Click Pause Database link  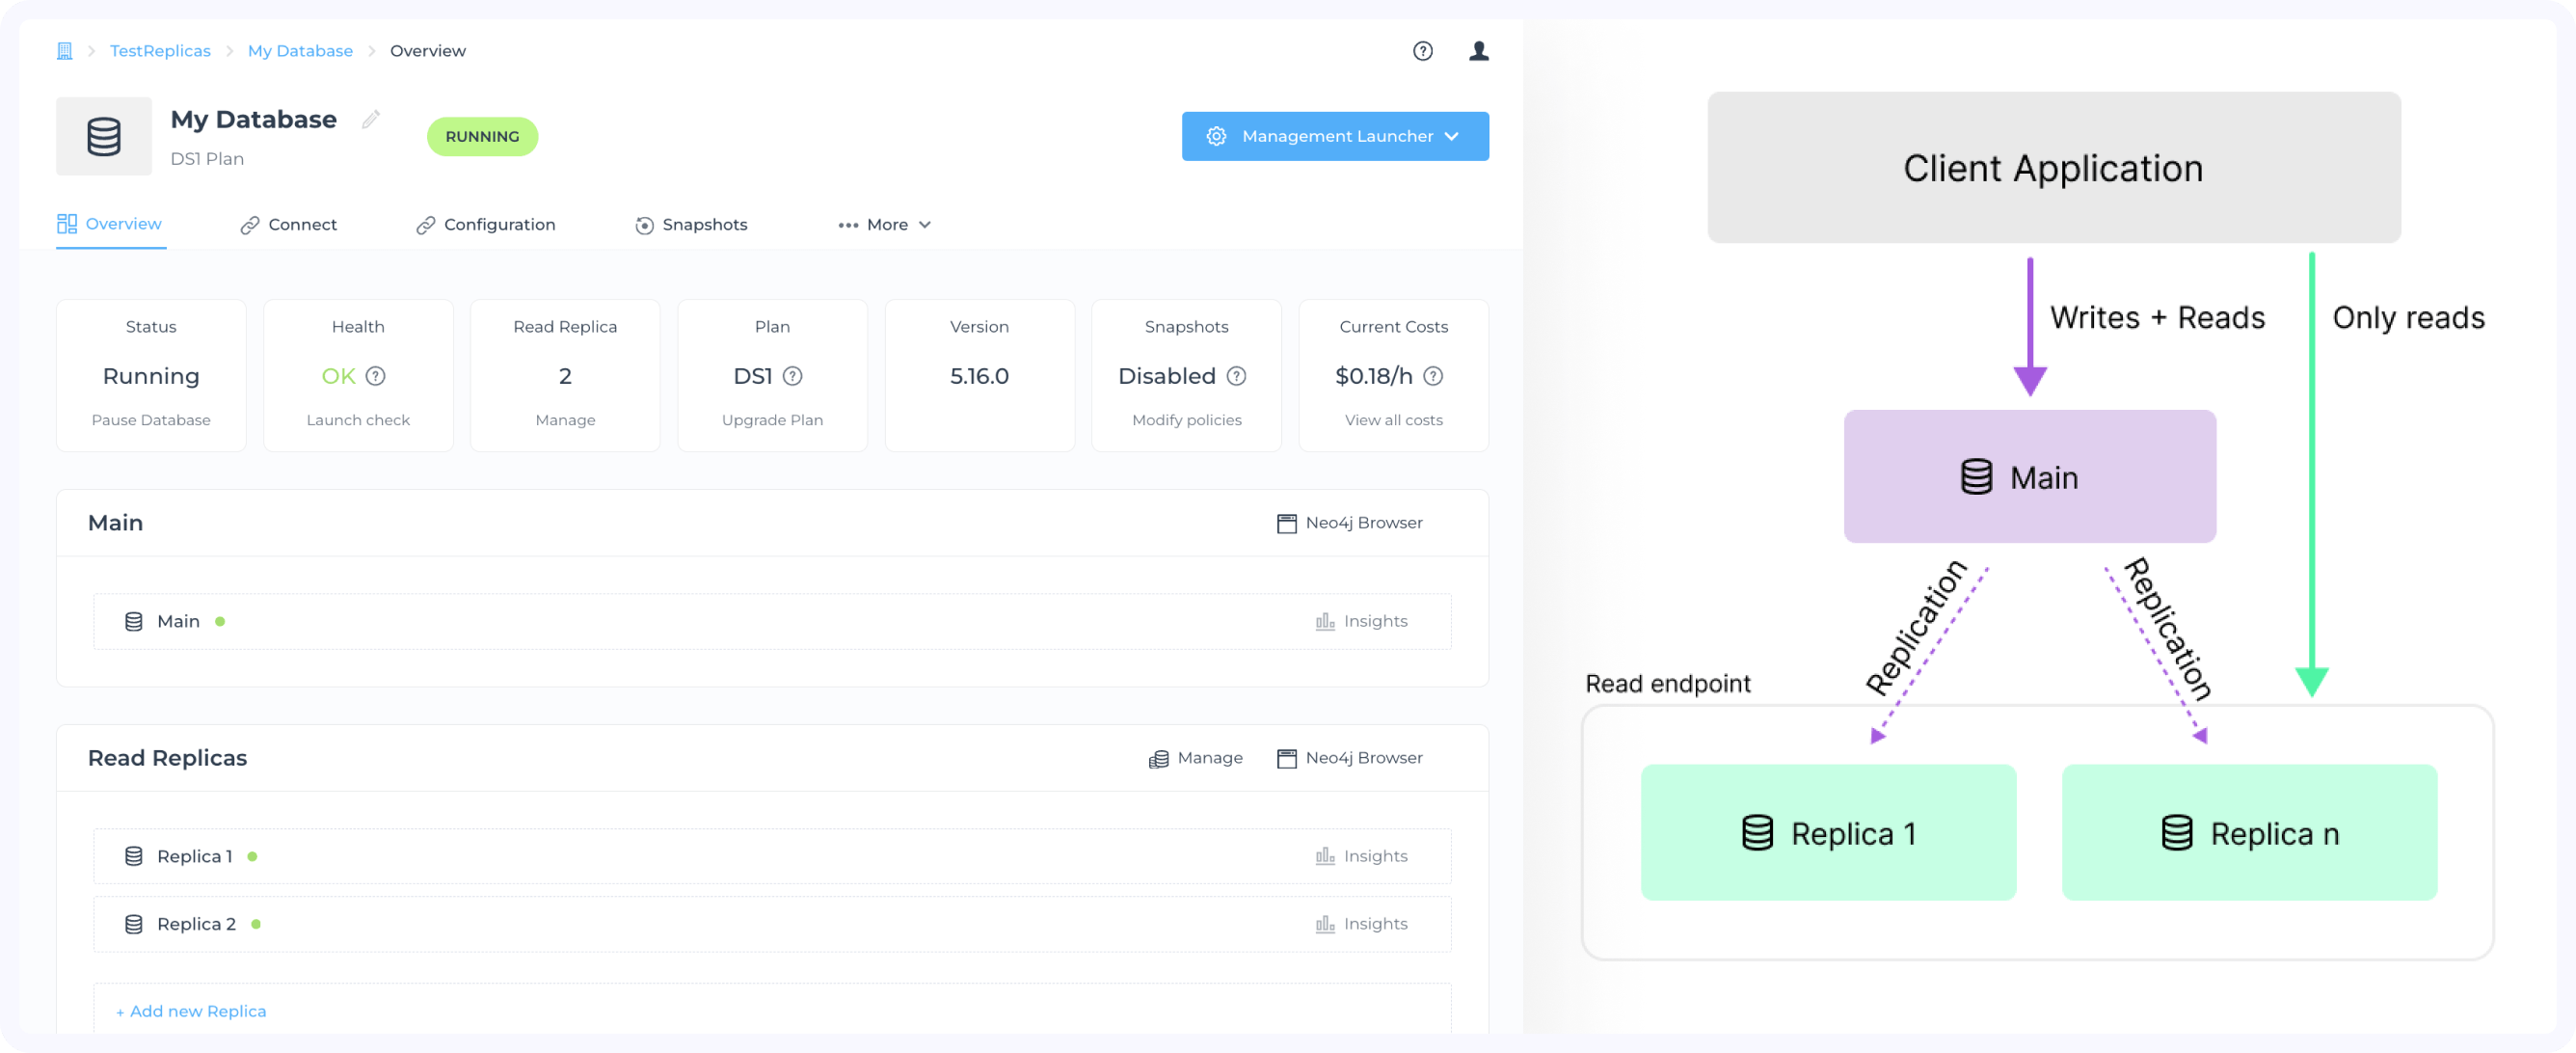[151, 420]
